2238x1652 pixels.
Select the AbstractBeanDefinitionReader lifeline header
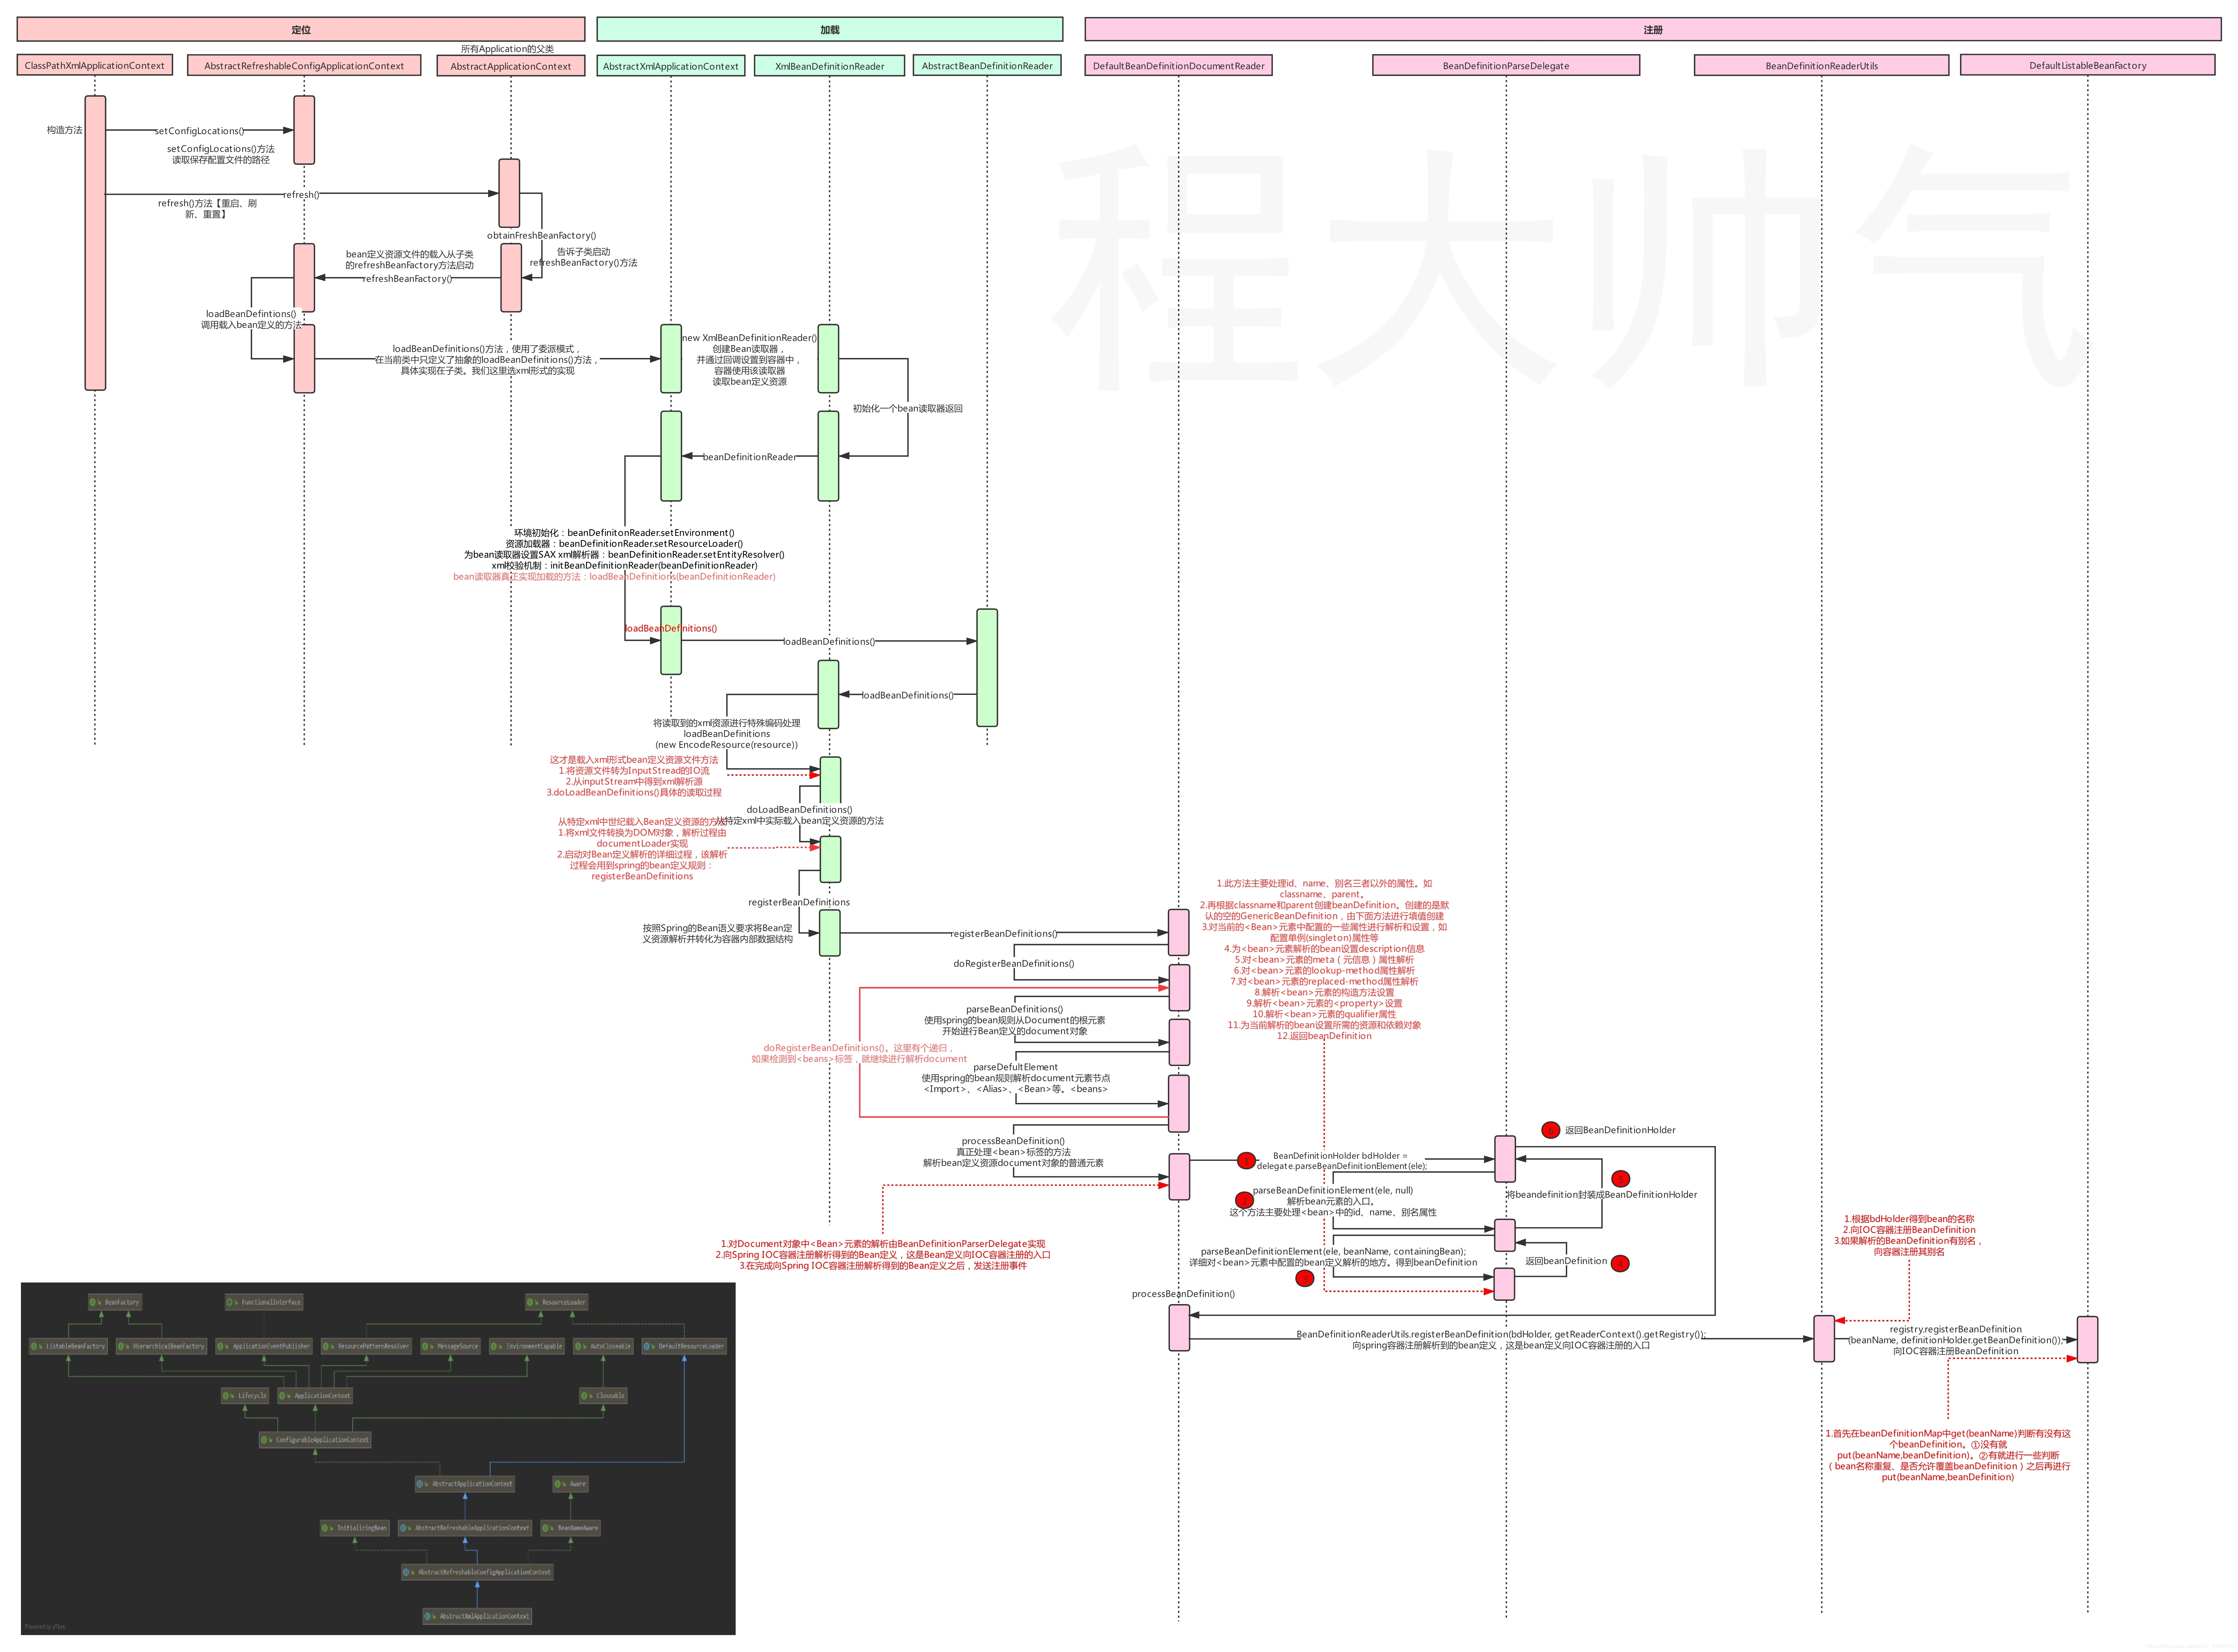tap(987, 65)
